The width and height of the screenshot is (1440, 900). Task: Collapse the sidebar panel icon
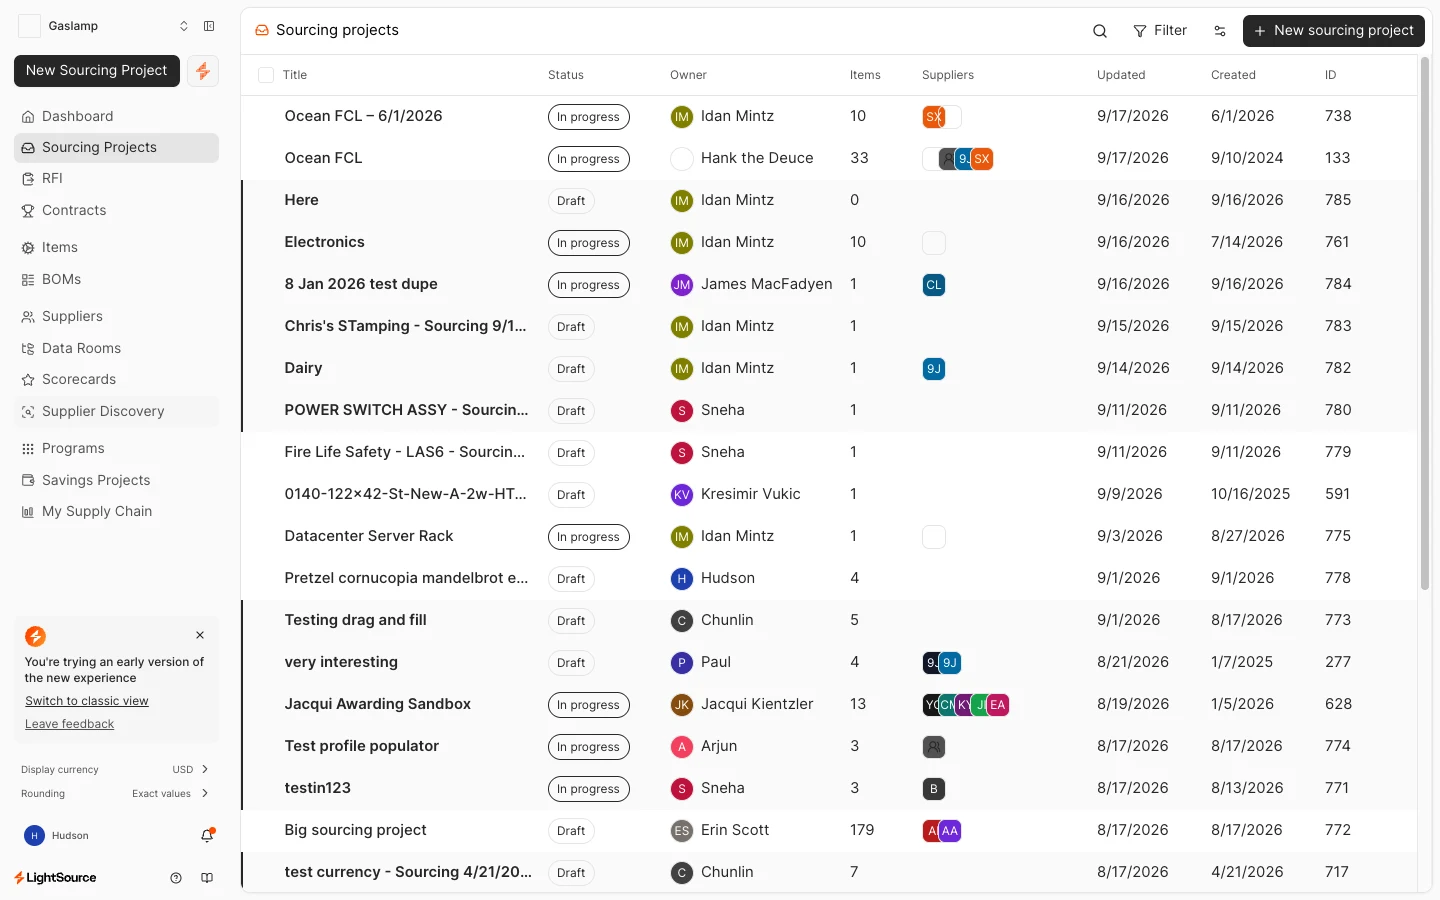209,26
